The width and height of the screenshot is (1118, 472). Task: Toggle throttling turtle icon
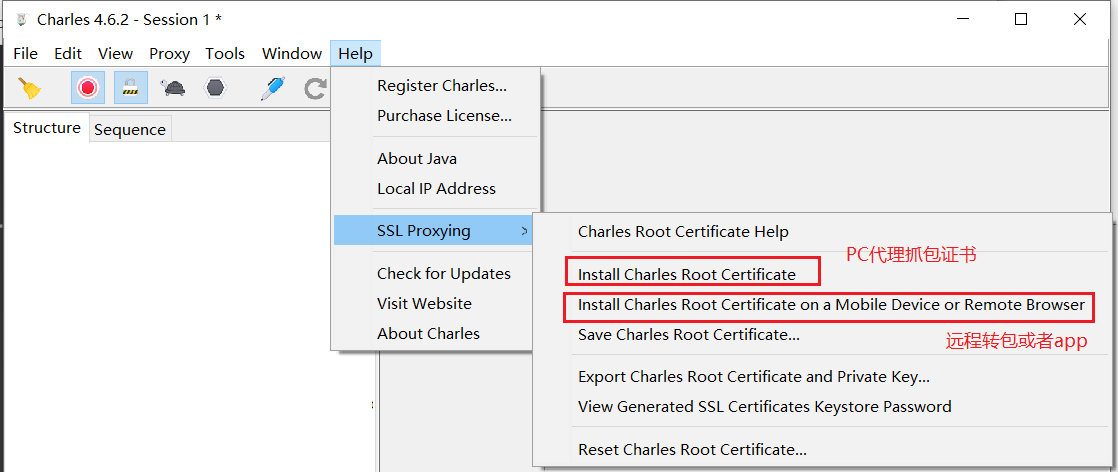pos(173,88)
